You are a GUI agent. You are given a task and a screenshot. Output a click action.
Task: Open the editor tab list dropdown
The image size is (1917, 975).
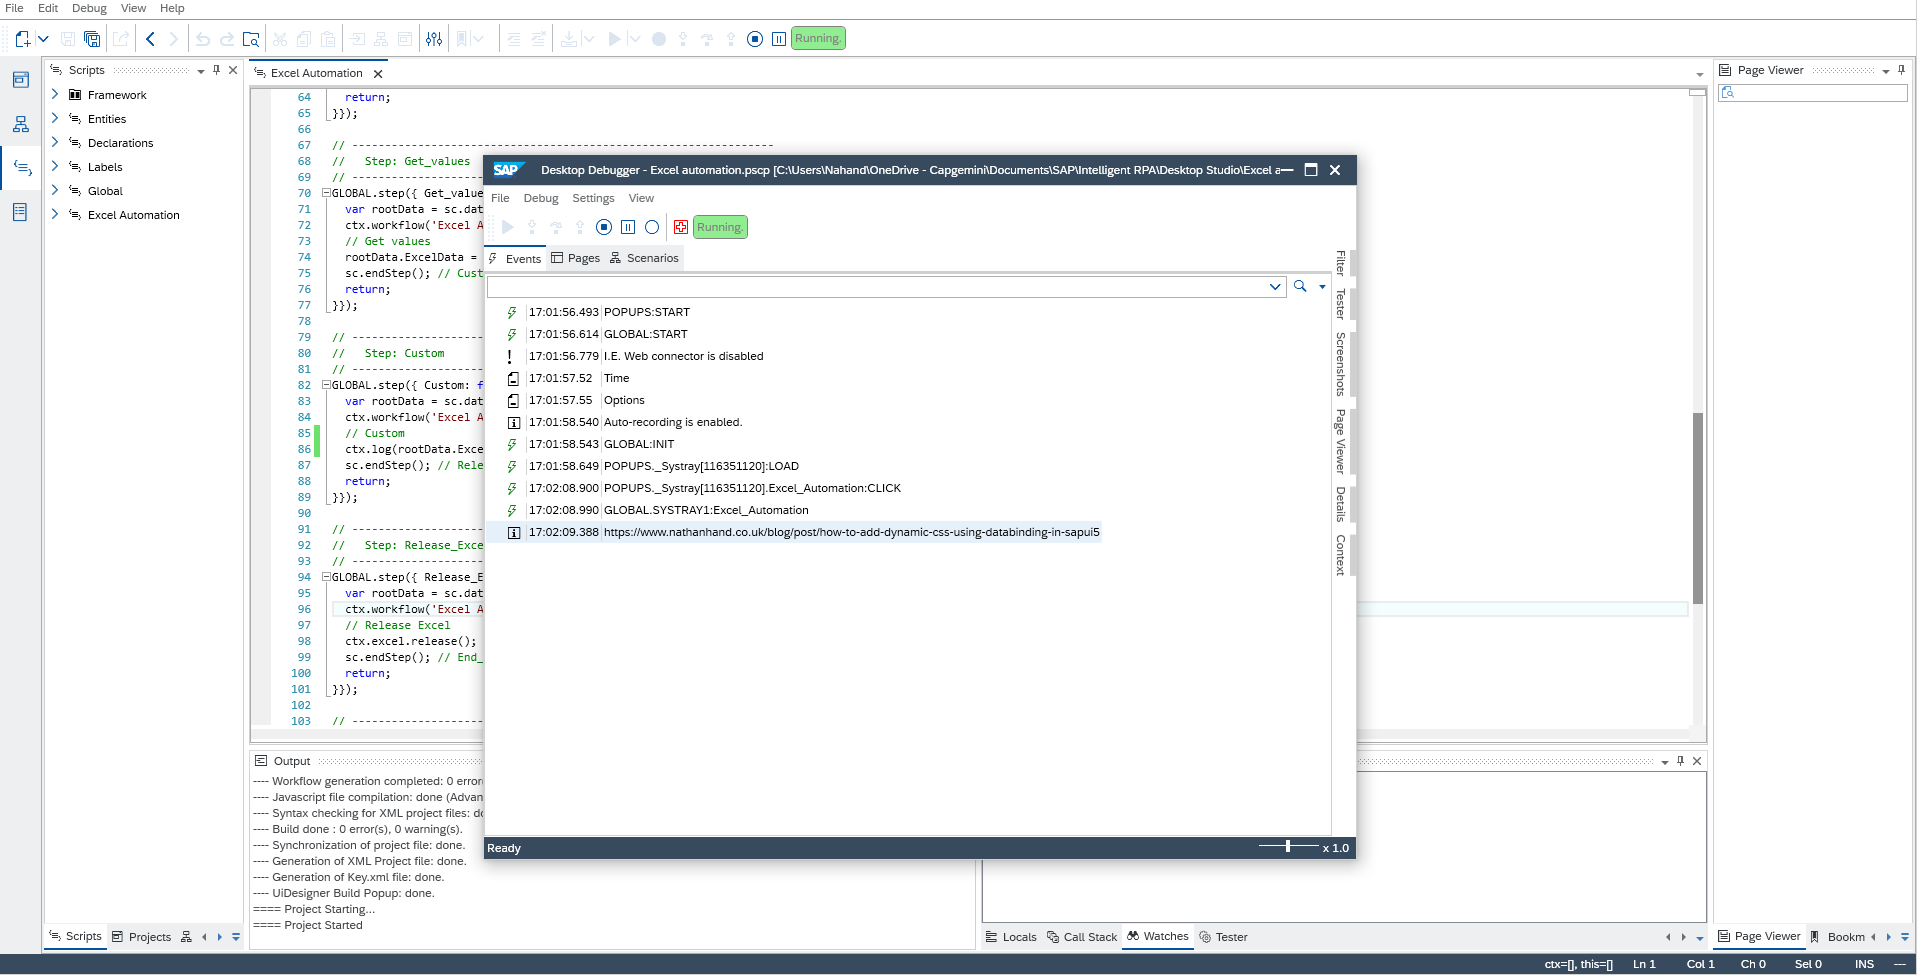[1699, 75]
